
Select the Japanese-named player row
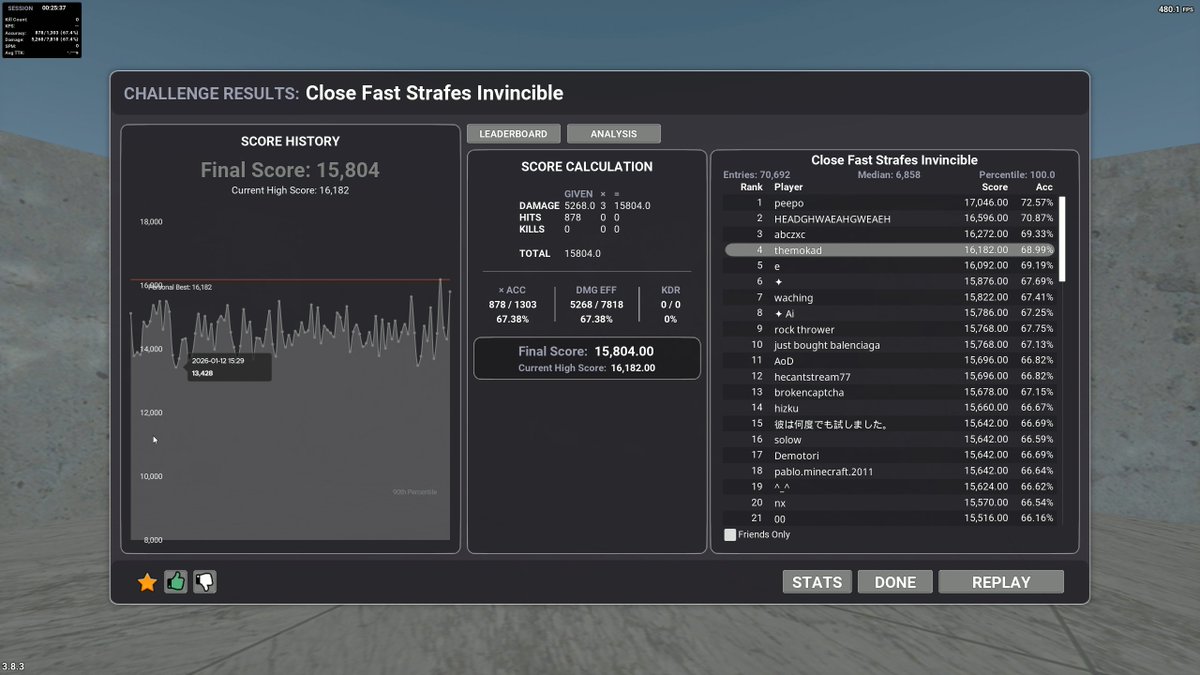click(889, 424)
